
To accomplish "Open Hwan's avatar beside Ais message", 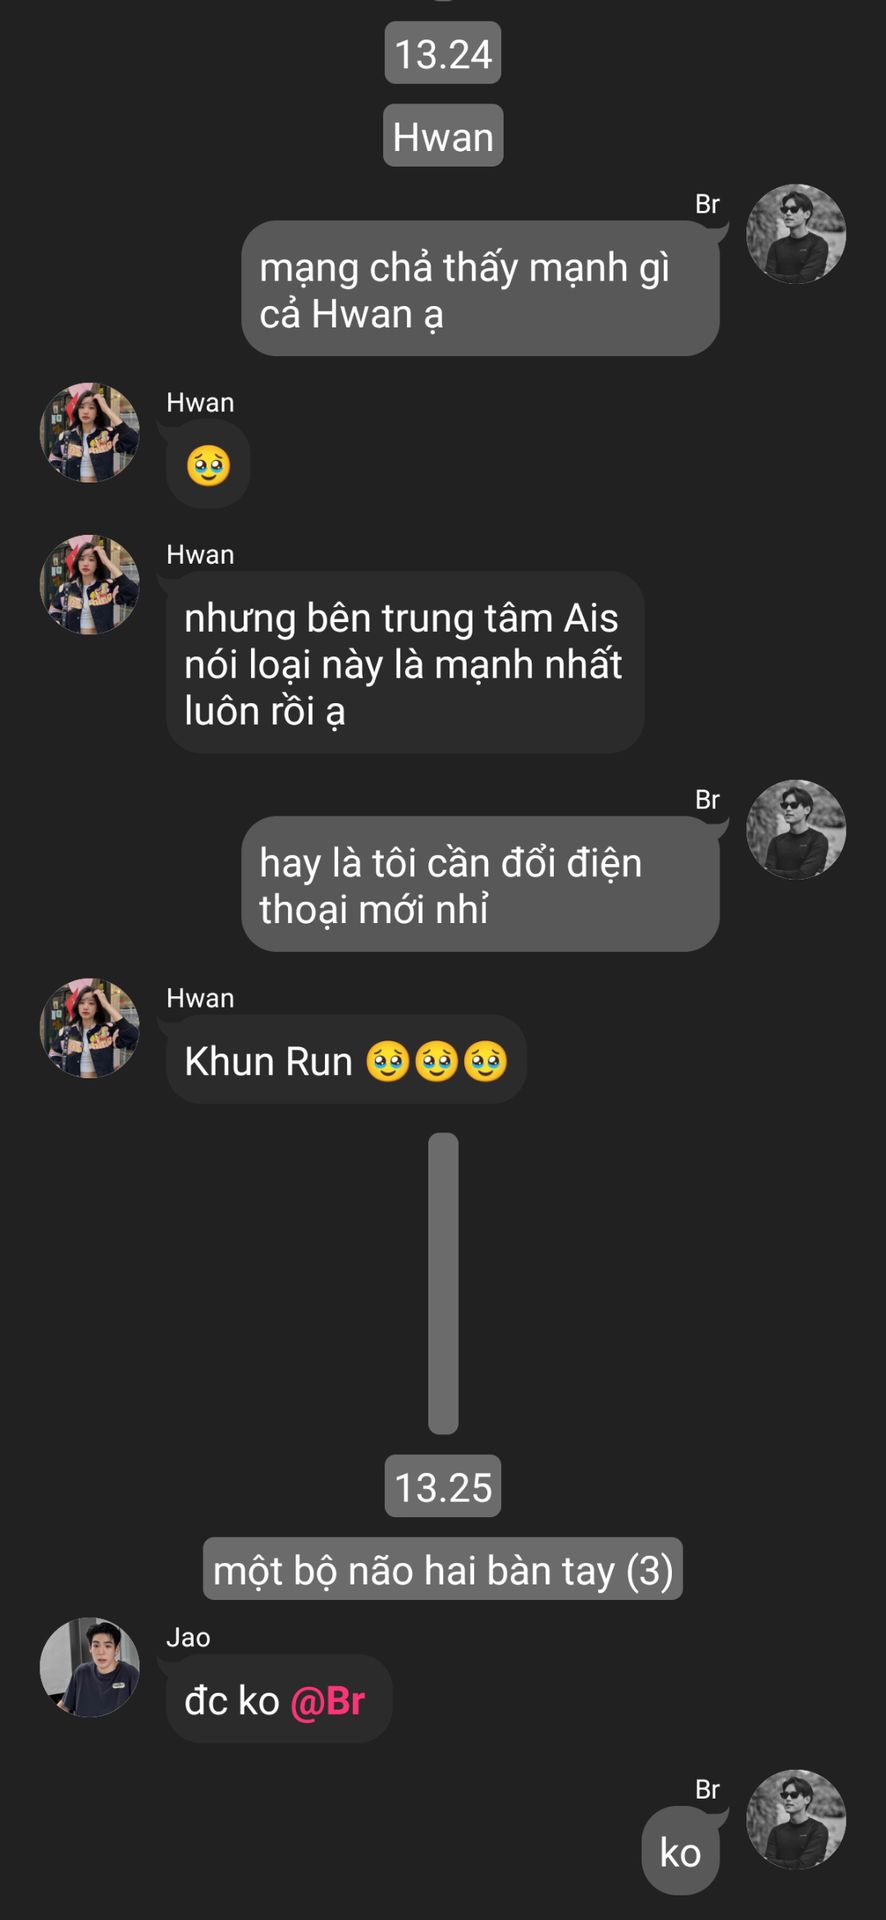I will (x=89, y=584).
